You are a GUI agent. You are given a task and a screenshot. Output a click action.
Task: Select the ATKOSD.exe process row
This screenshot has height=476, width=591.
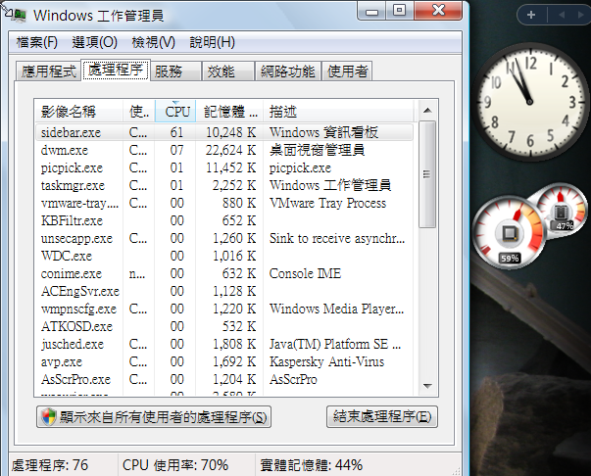click(x=224, y=326)
